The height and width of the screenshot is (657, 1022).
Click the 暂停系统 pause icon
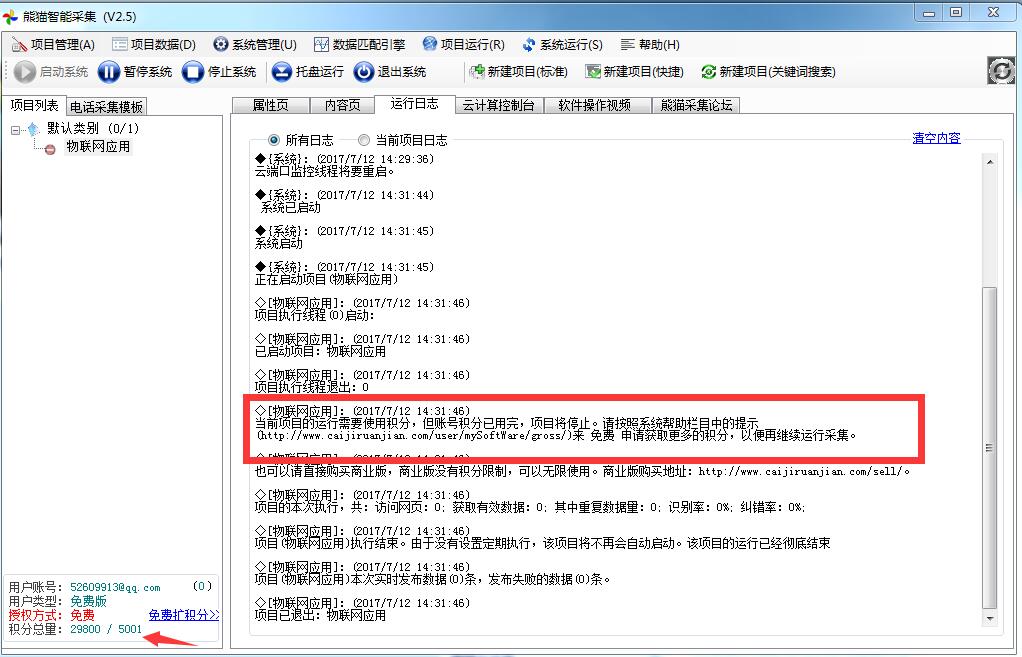pos(109,72)
